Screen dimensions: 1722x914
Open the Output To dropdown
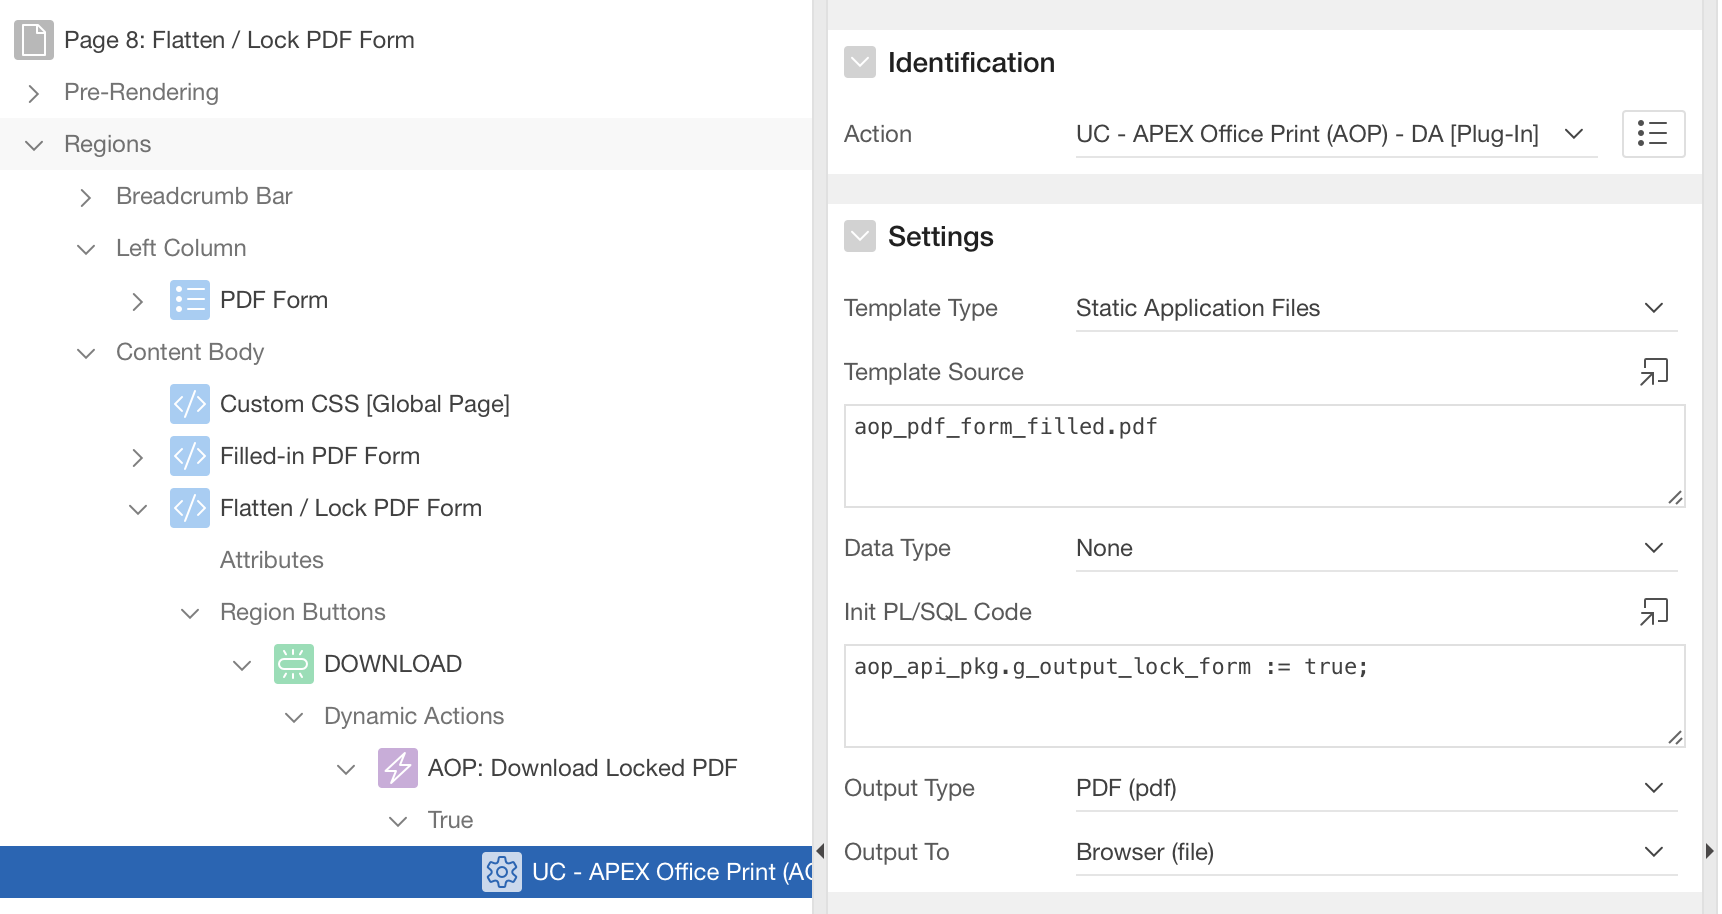click(x=1375, y=852)
